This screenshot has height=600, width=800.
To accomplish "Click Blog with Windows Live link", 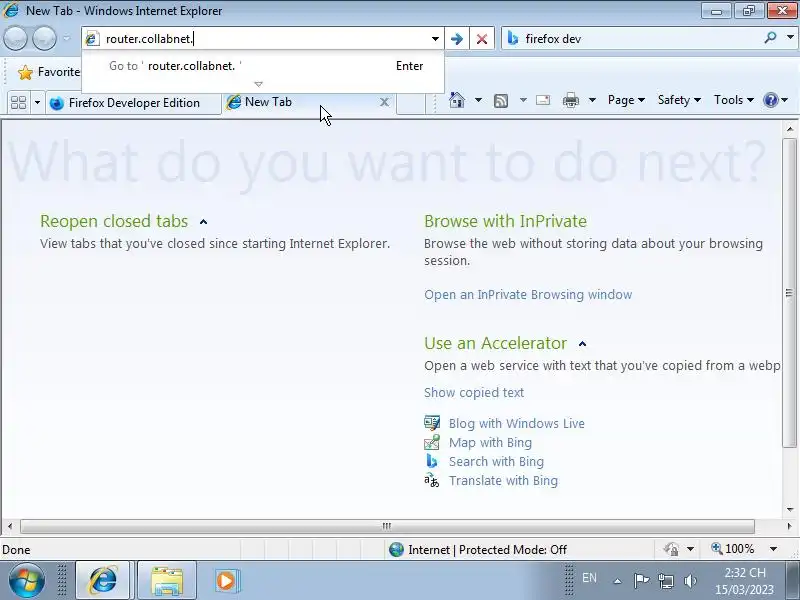I will [517, 423].
